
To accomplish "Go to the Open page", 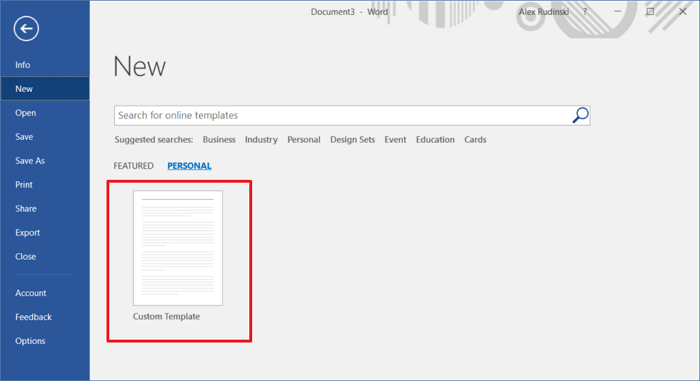I will 45,113.
